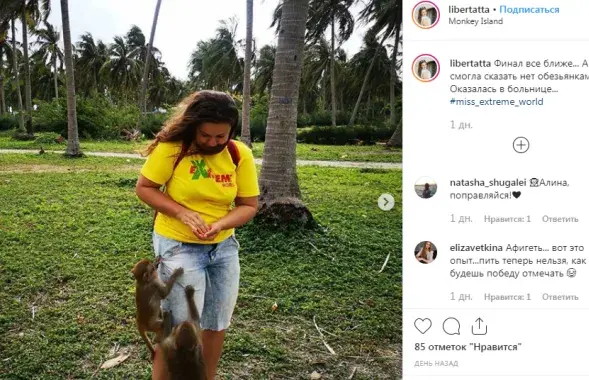
Task: Open the Monkey Island location
Action: coord(476,21)
